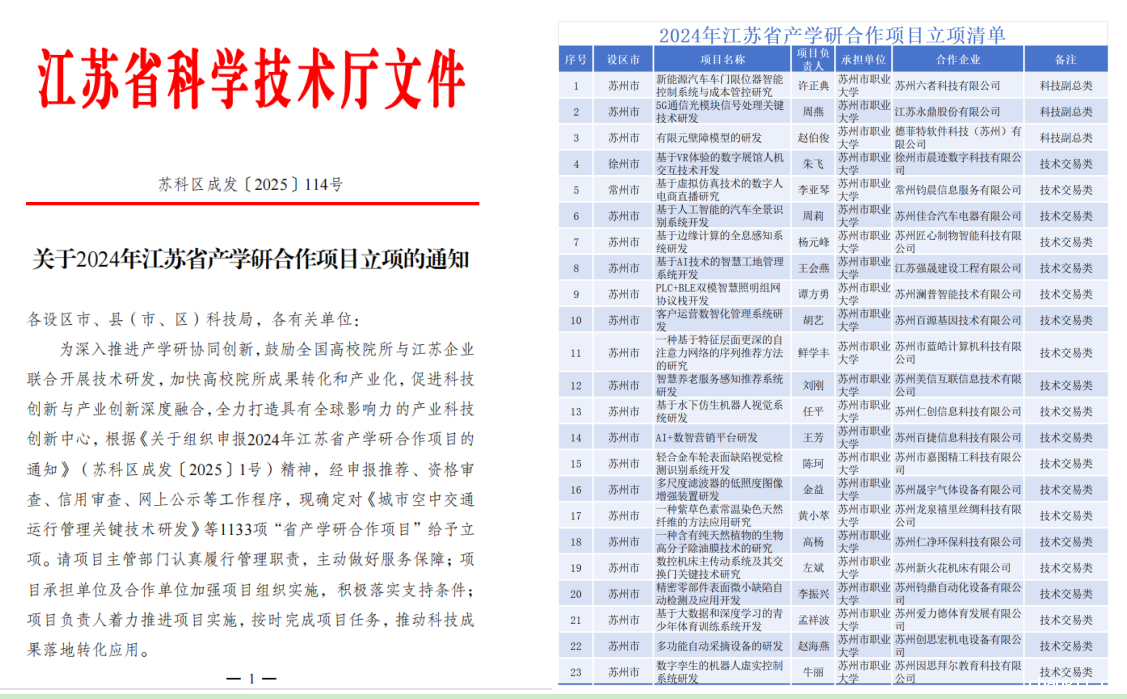Click 常州市 in row 5
Image resolution: width=1127 pixels, height=699 pixels.
(x=623, y=190)
